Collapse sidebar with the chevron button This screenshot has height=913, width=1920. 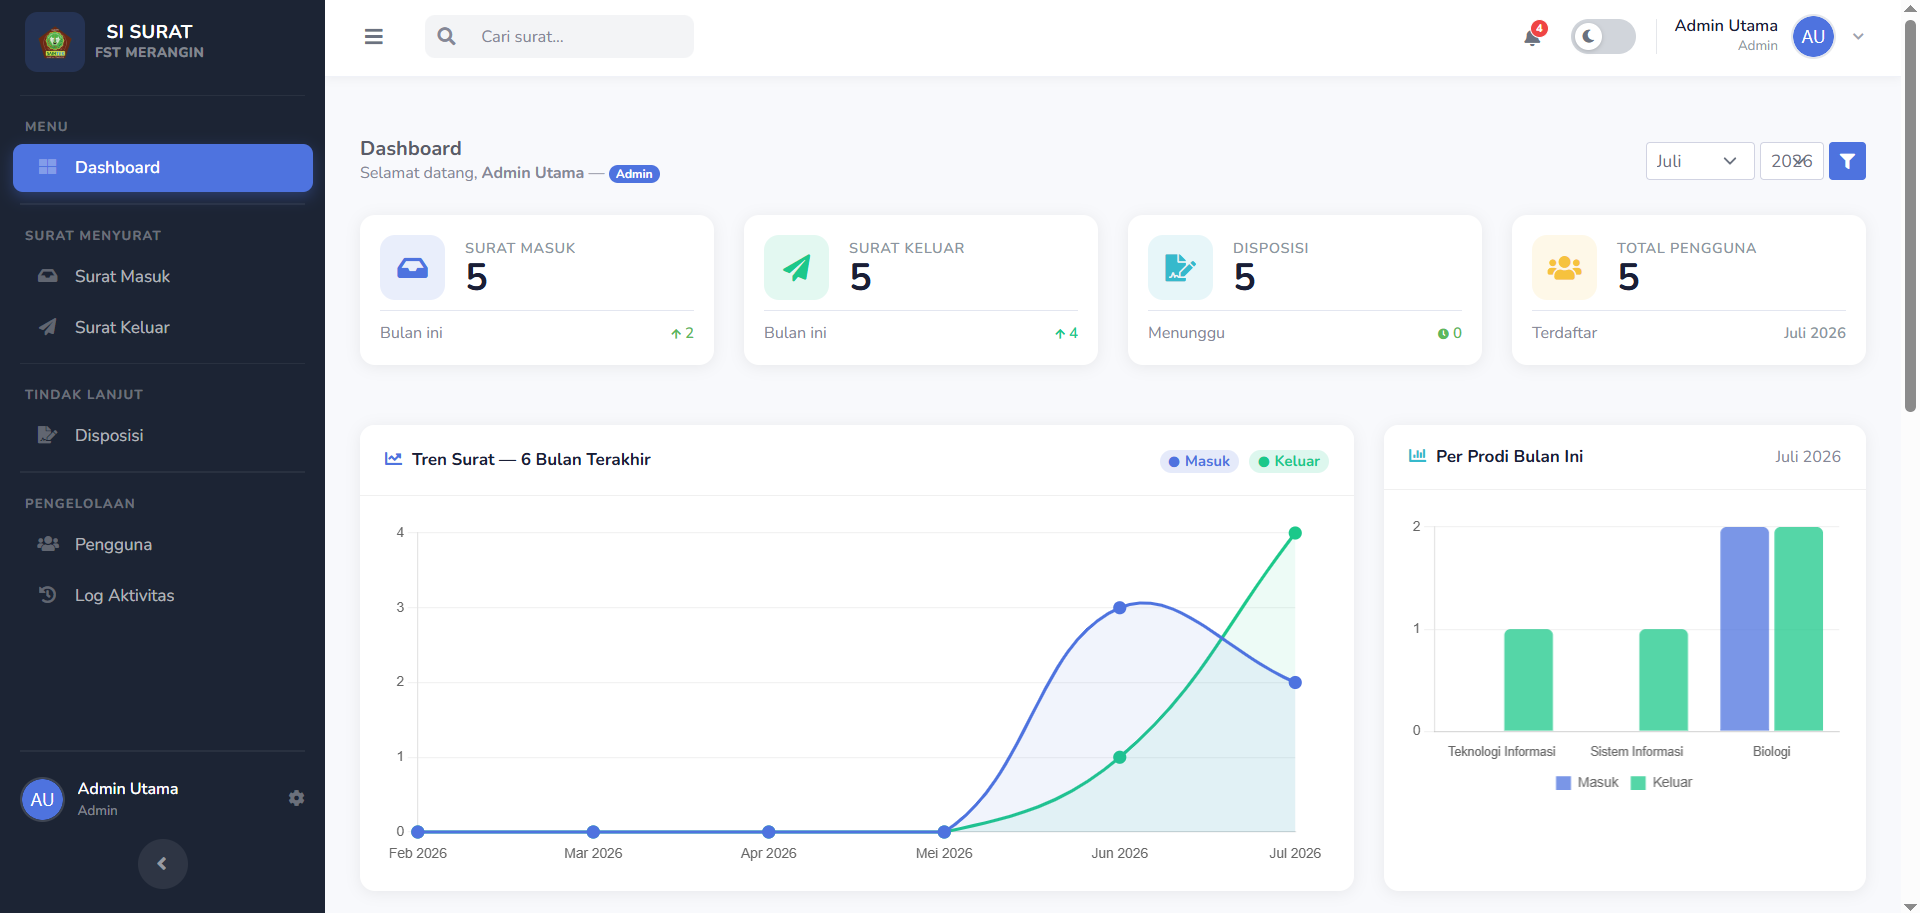tap(162, 863)
